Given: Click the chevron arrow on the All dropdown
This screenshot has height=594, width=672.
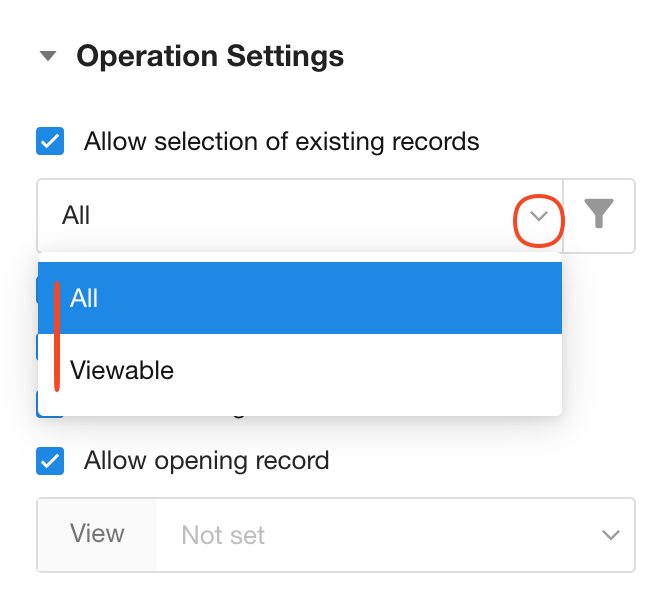Looking at the screenshot, I should point(540,216).
